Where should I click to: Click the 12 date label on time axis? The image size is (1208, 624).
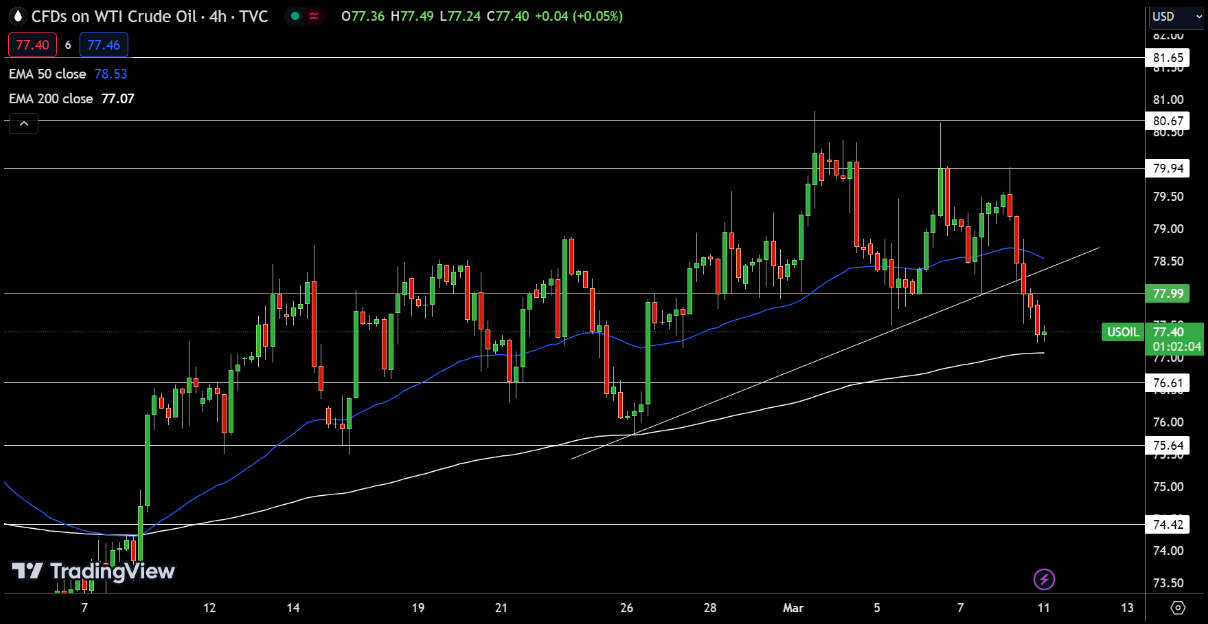click(209, 607)
